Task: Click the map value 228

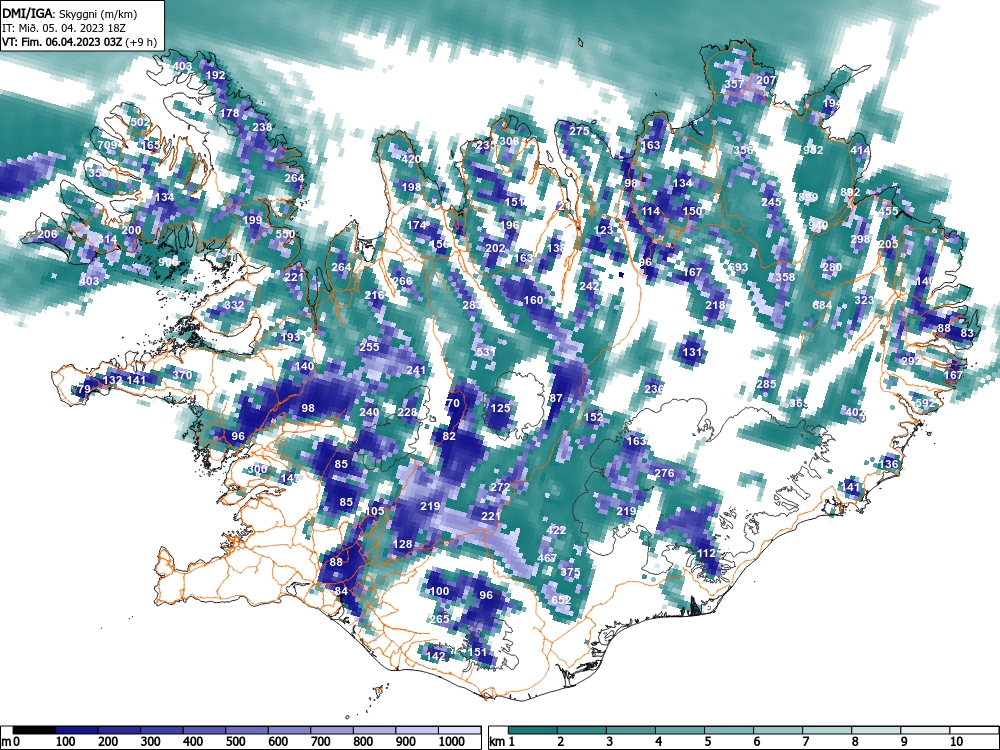Action: pos(407,413)
